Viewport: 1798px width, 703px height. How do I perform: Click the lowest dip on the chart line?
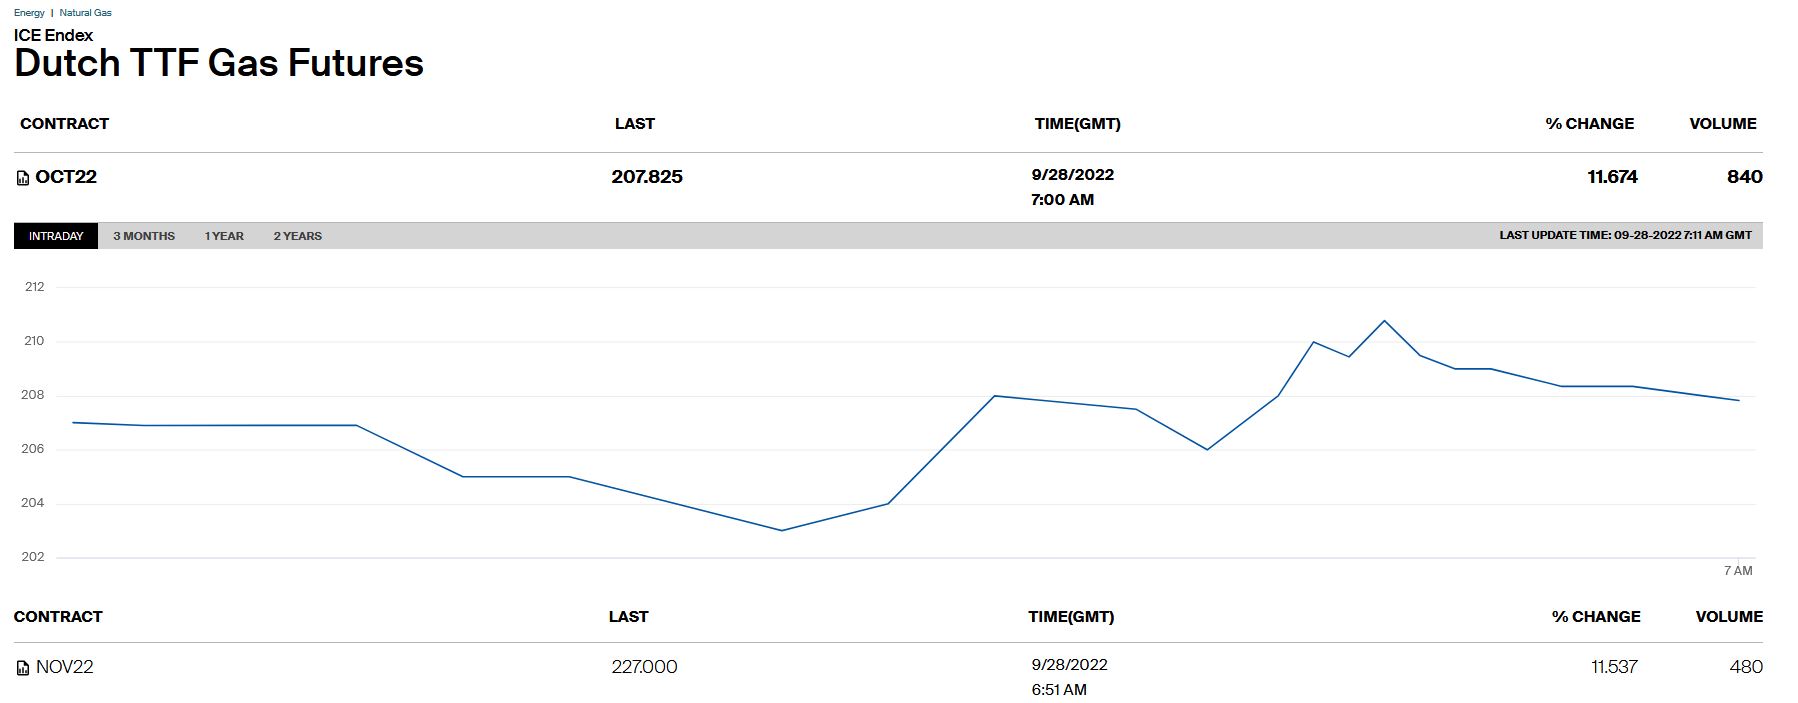781,530
